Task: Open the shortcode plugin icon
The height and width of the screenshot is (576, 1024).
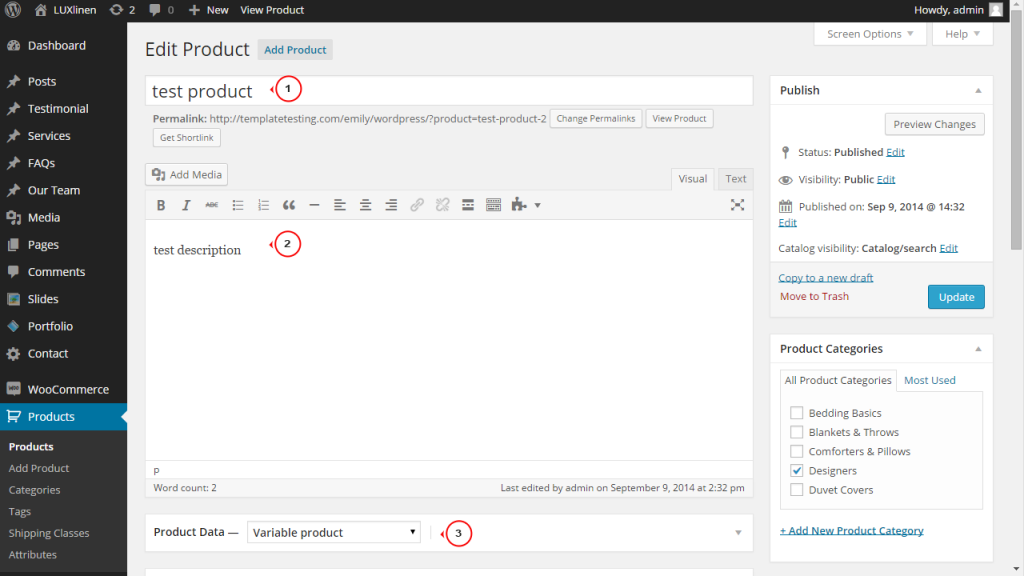Action: coord(519,205)
